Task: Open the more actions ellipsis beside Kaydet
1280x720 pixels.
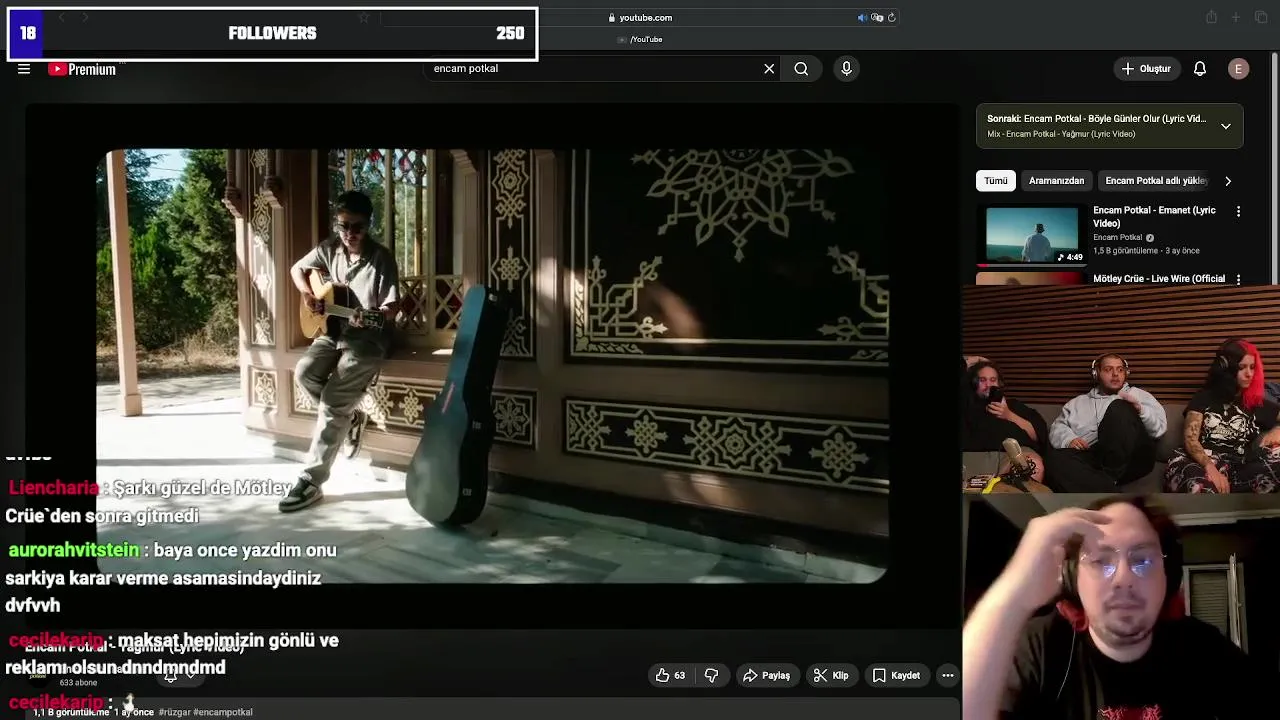Action: [947, 676]
